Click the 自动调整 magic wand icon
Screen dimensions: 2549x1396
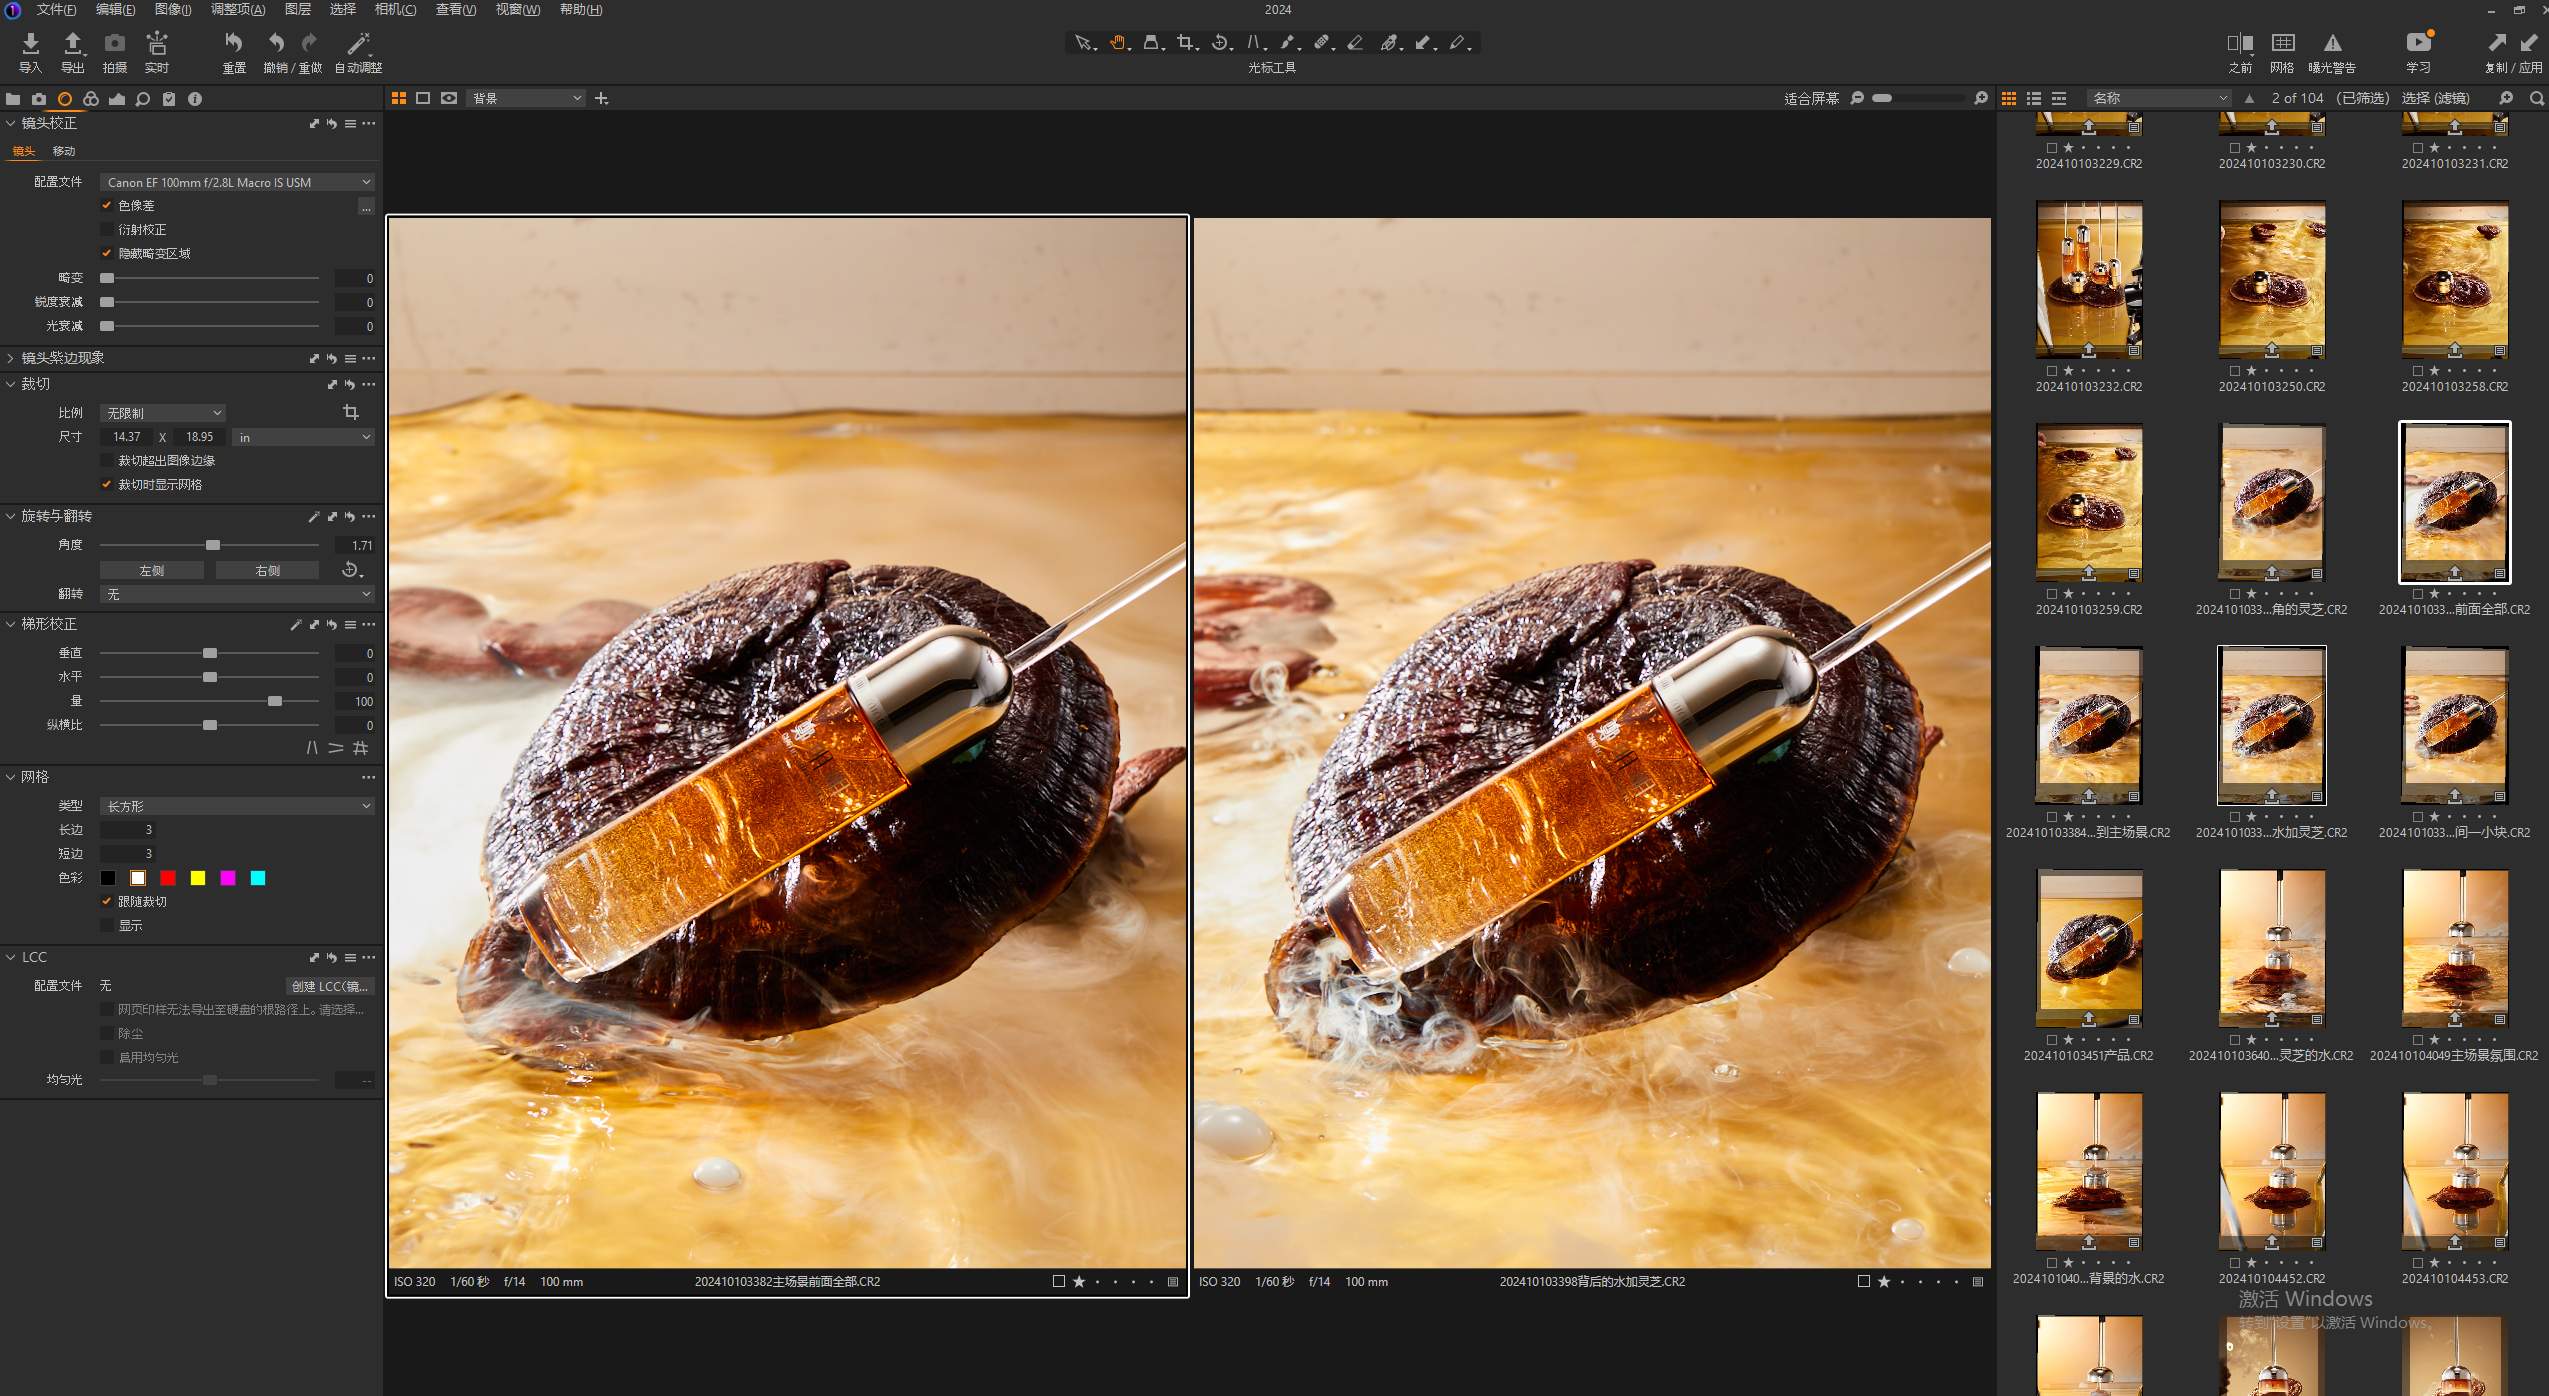point(357,43)
